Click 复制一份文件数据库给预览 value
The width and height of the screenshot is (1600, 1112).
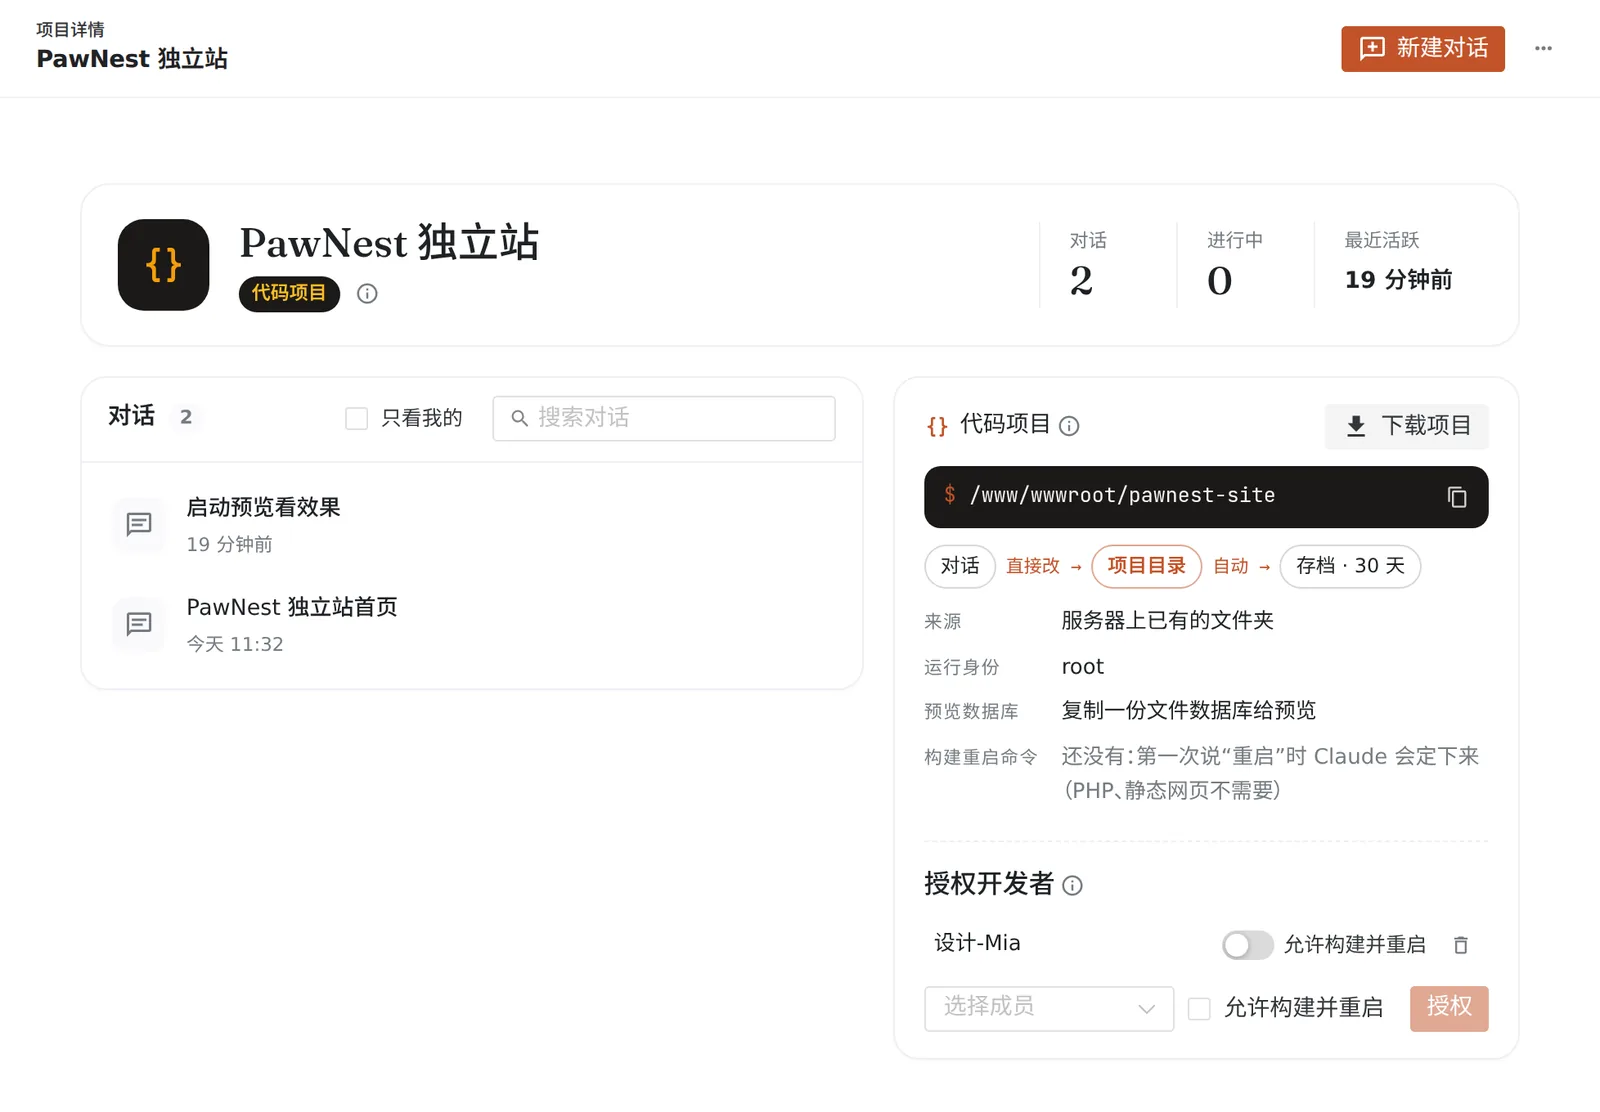(1188, 711)
